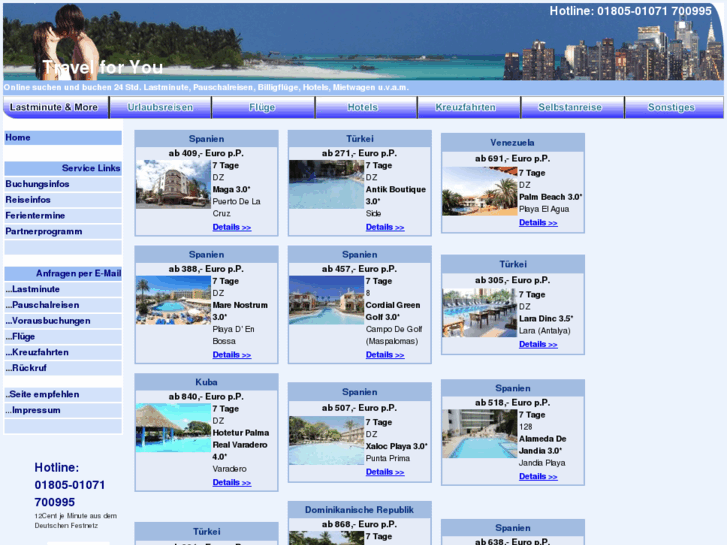Request a callback via ...Rückruf

pyautogui.click(x=63, y=368)
